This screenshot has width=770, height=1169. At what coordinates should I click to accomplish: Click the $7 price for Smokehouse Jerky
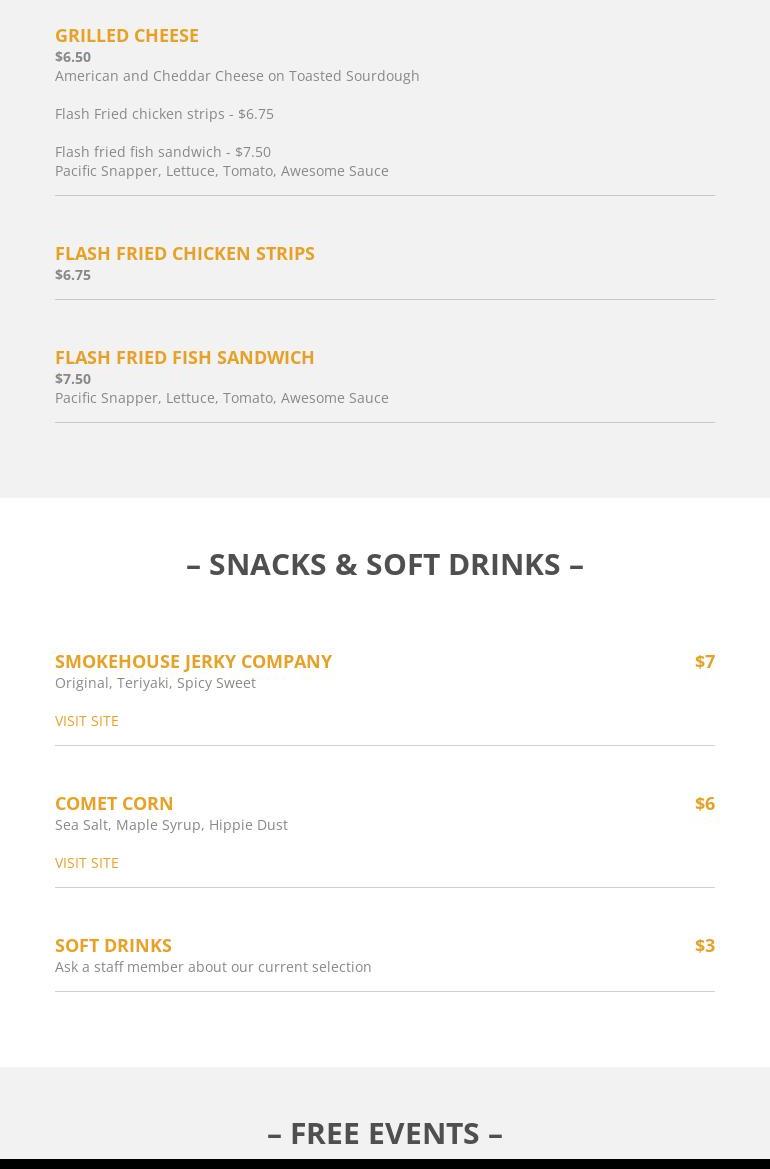pyautogui.click(x=704, y=661)
